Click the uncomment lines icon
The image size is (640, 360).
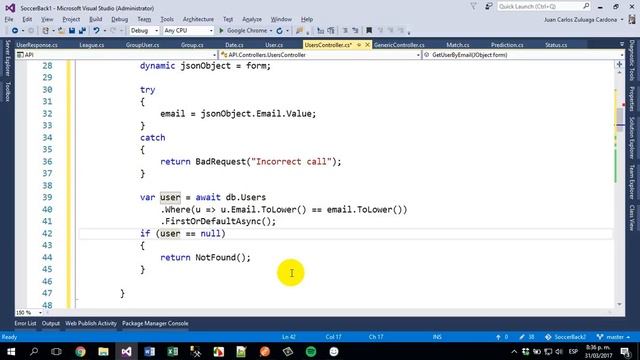point(355,31)
